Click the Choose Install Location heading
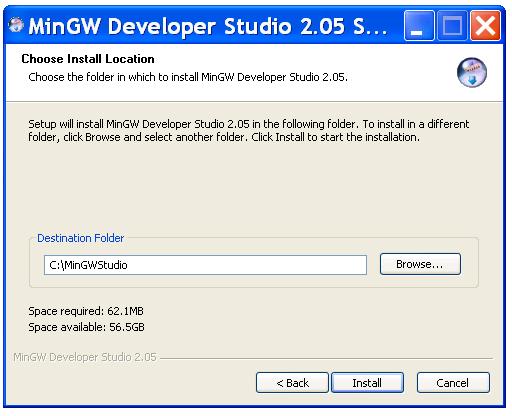 [x=88, y=59]
